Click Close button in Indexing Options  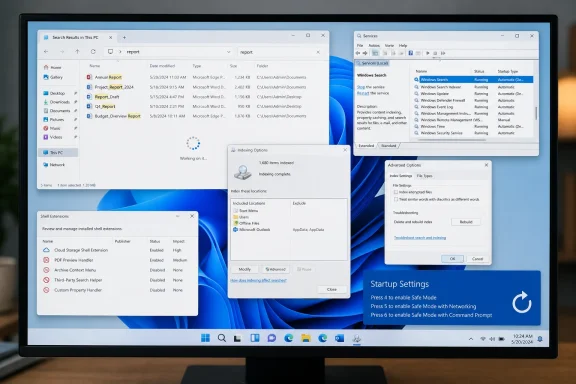332,290
